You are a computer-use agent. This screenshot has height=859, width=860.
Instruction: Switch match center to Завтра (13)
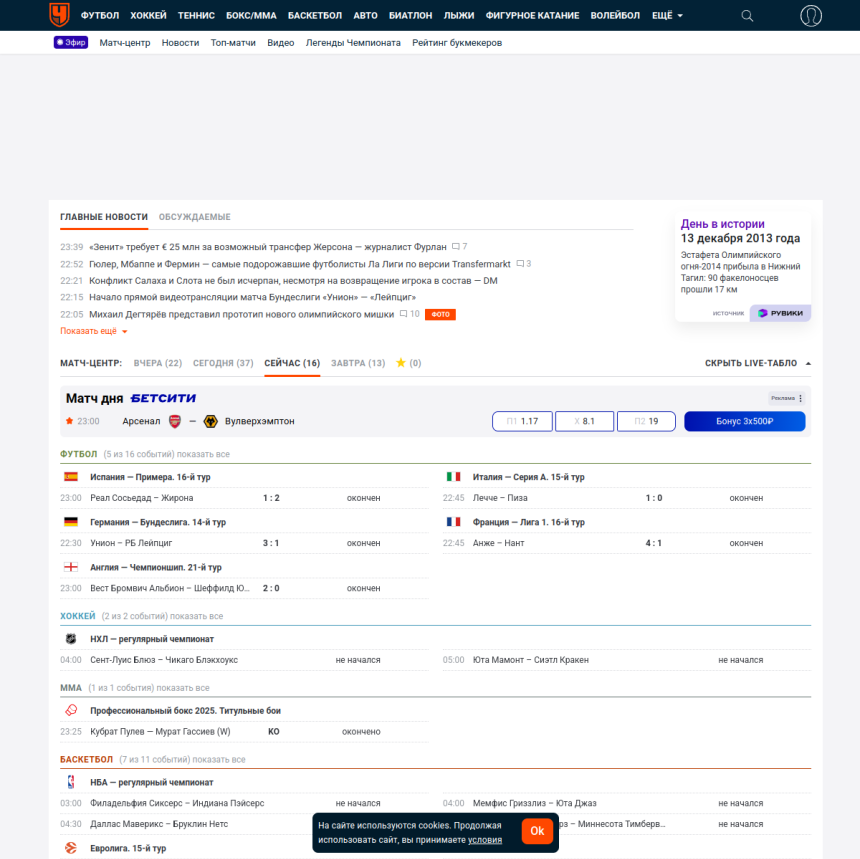tap(358, 363)
